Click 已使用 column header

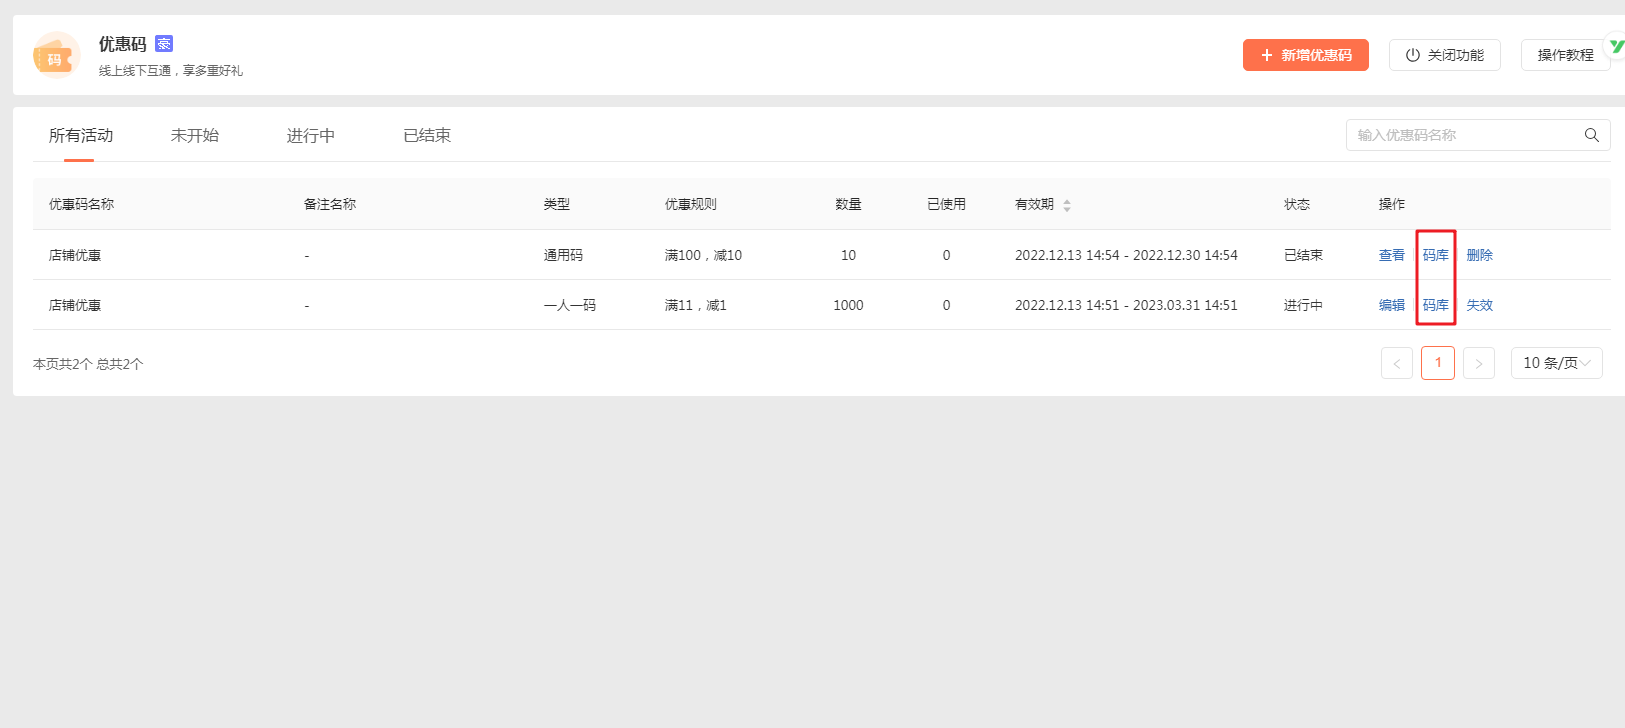[x=946, y=204]
